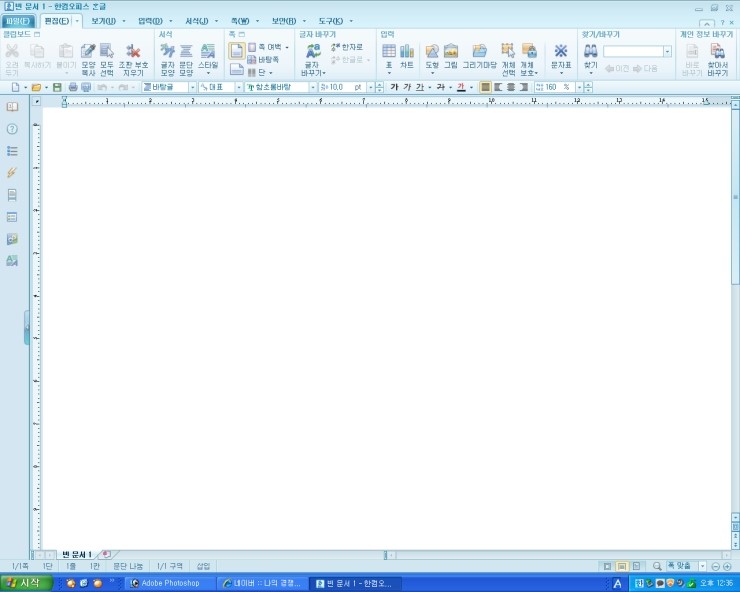Create a new document from quick toolbar
Screen dimensions: 740x592
[16, 87]
